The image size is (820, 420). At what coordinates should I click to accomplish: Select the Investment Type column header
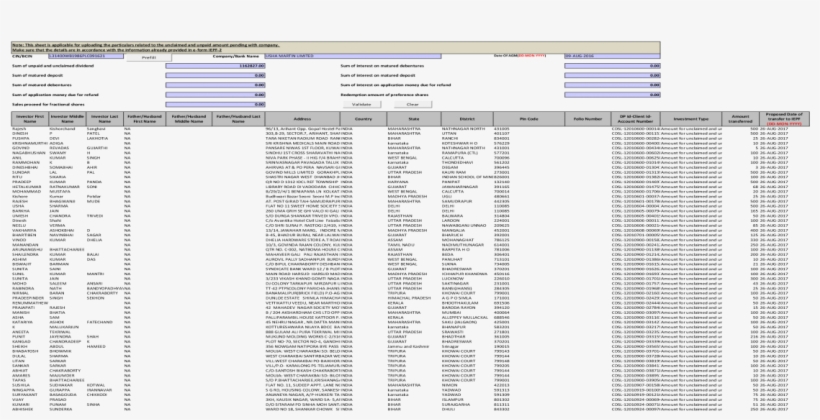(x=691, y=119)
